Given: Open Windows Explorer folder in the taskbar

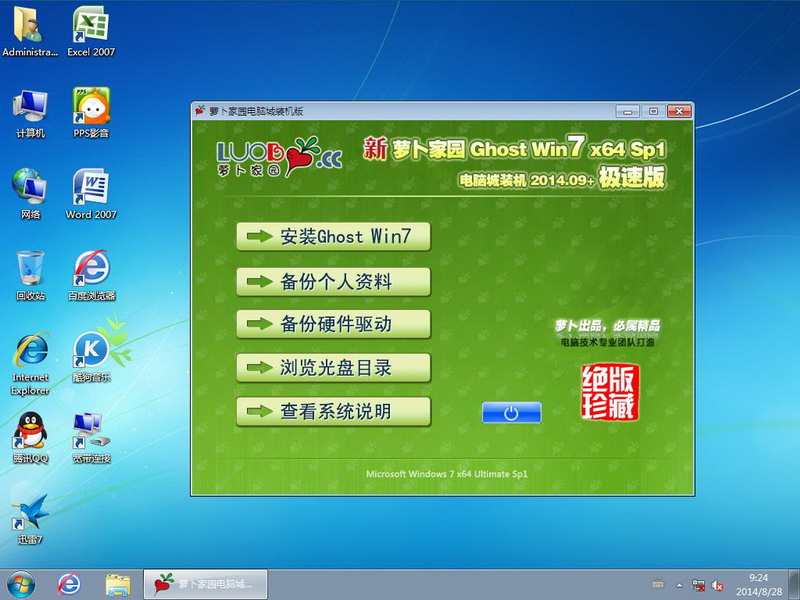Looking at the screenshot, I should coord(118,585).
